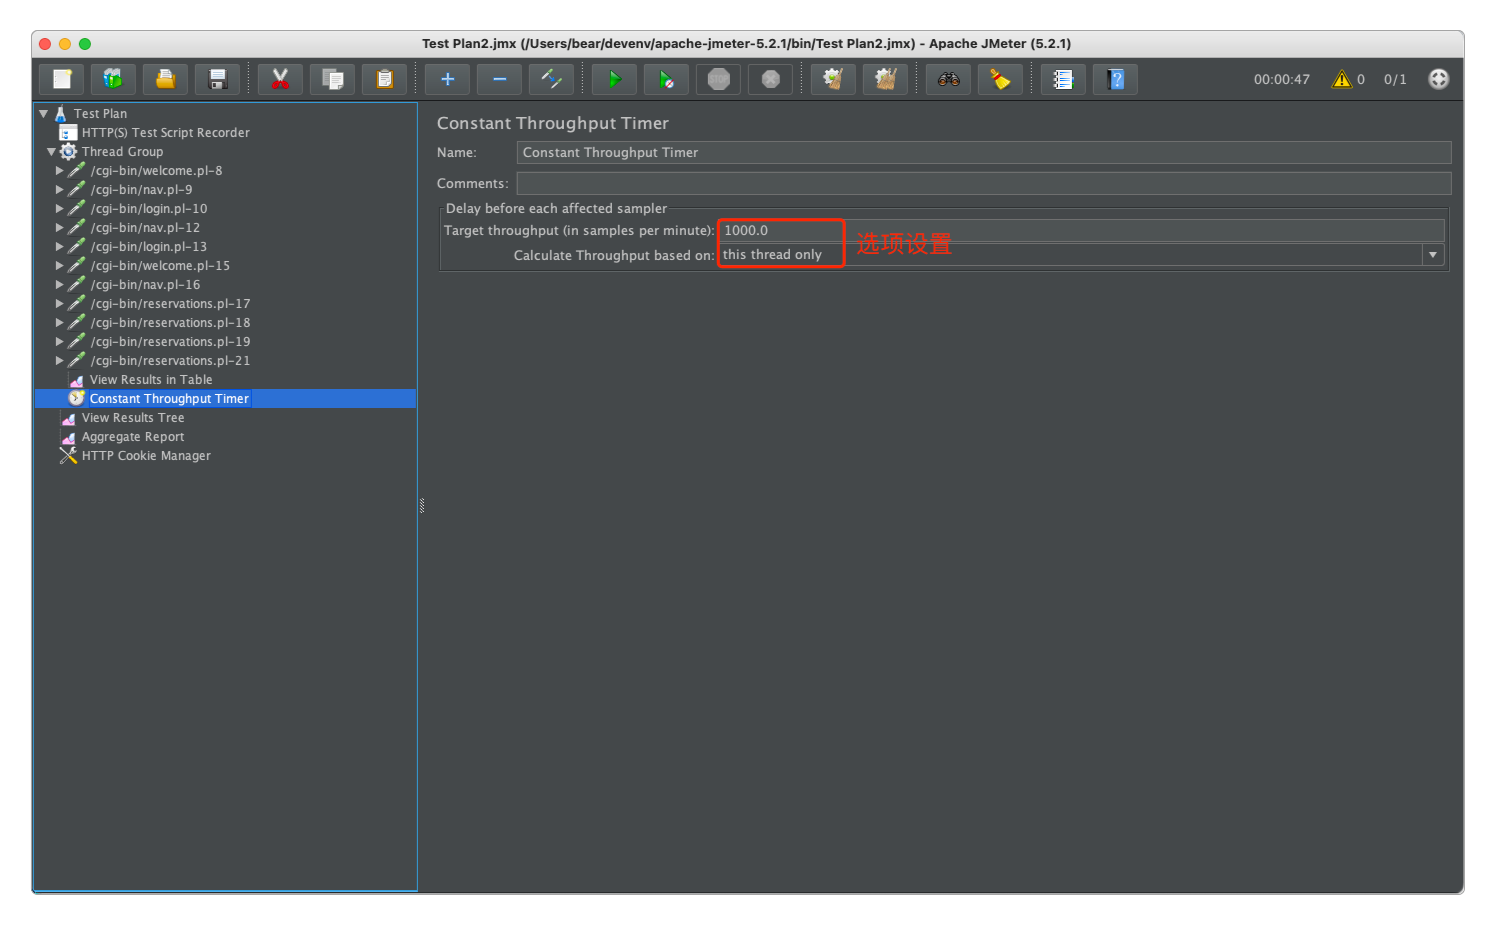
Task: Start the test with green play icon
Action: tap(615, 79)
